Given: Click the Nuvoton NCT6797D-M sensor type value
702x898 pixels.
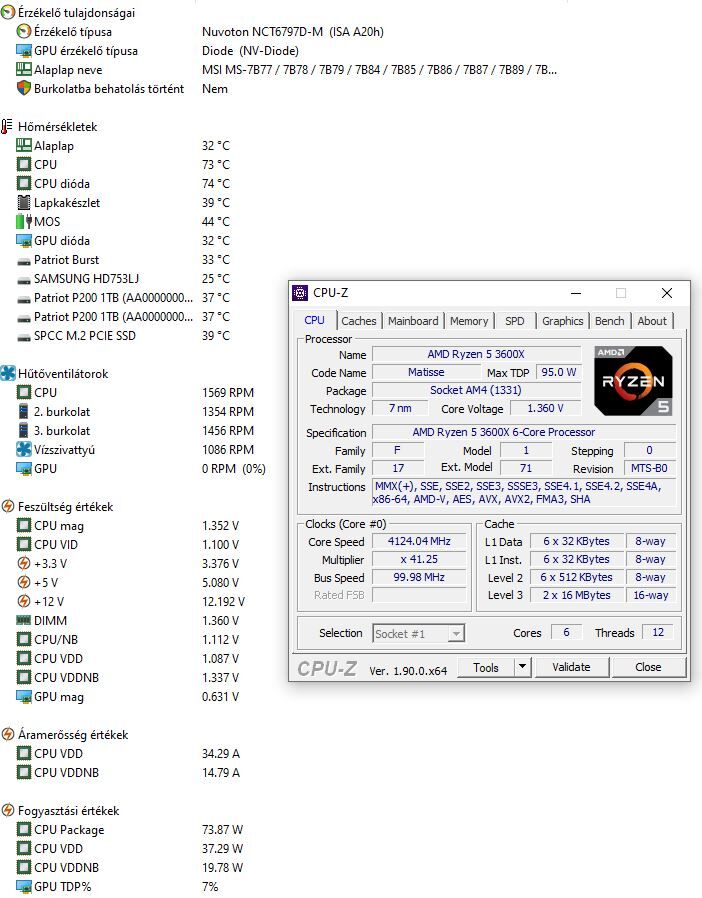Looking at the screenshot, I should pyautogui.click(x=293, y=32).
